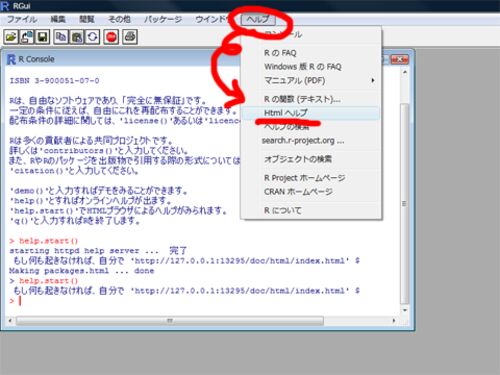Viewport: 500px width, 375px height.
Task: Click console horizontal scrollbar right arrow
Action: pos(394,321)
